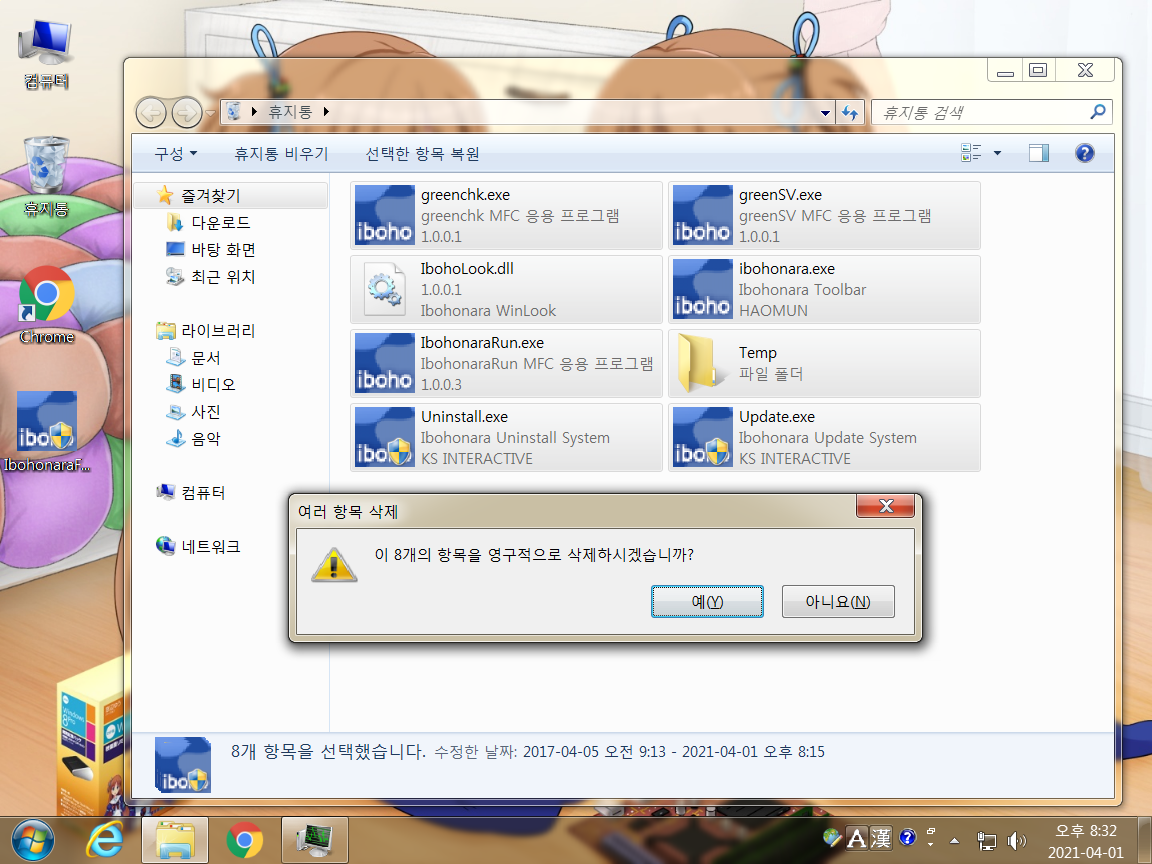The height and width of the screenshot is (864, 1152).
Task: Select ibohonara.exe file icon
Action: click(x=702, y=289)
